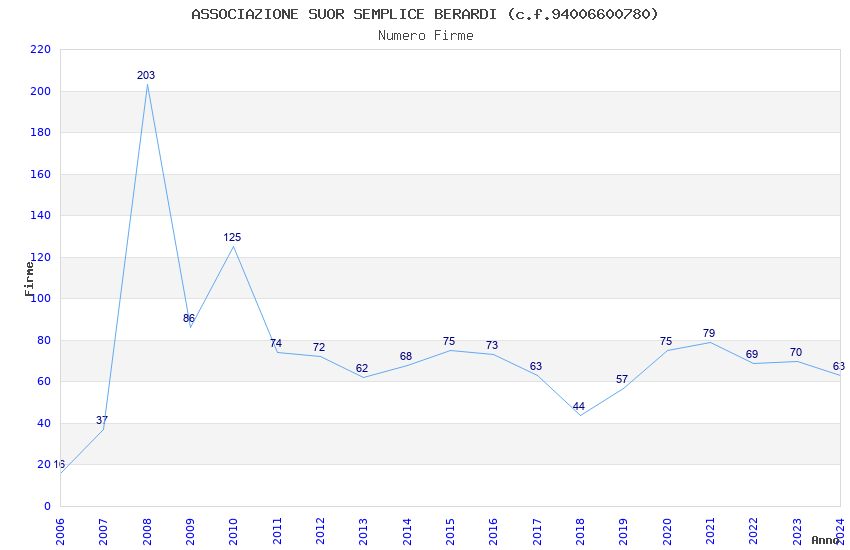Viewport: 850px width, 550px height.
Task: Click x-axis year label 2023
Action: (797, 531)
